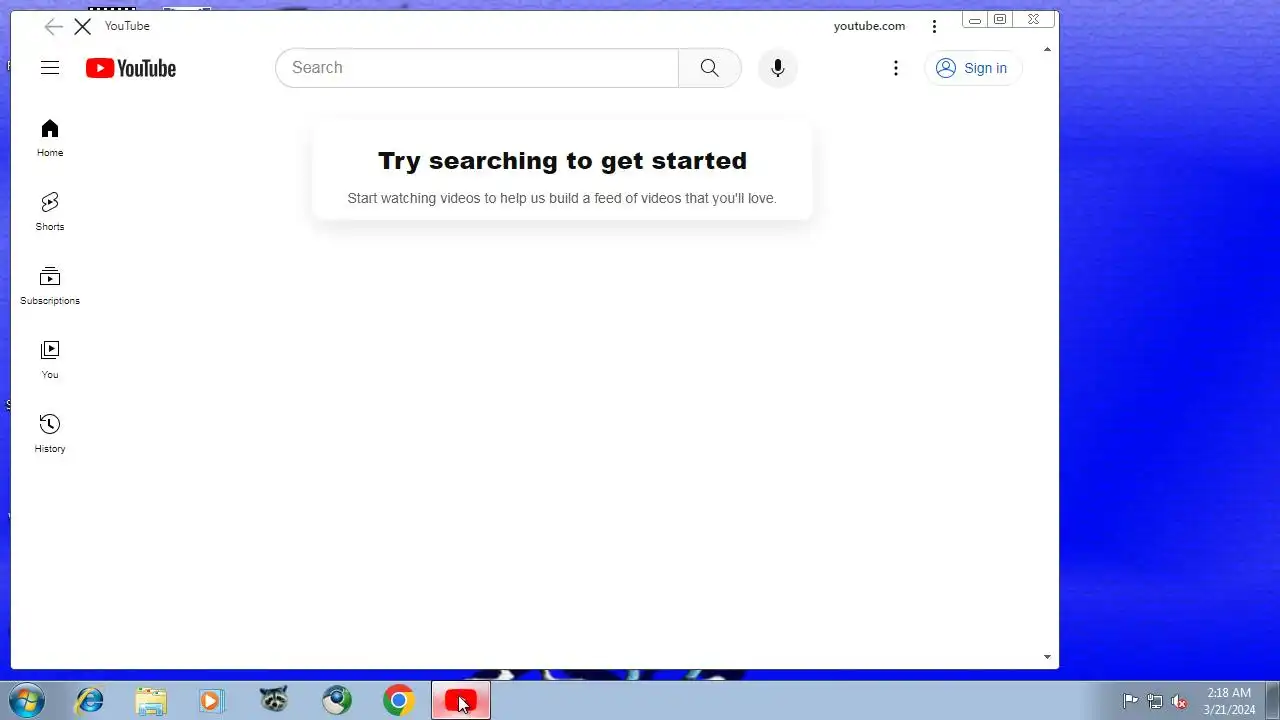Viewport: 1280px width, 720px height.
Task: Open the hamburger guide menu
Action: (x=50, y=68)
